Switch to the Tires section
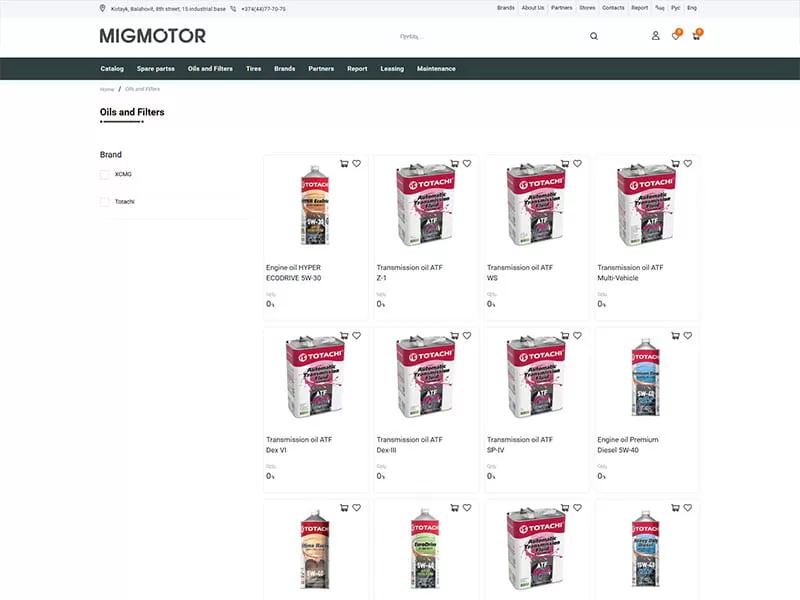The height and width of the screenshot is (600, 800). coord(253,68)
